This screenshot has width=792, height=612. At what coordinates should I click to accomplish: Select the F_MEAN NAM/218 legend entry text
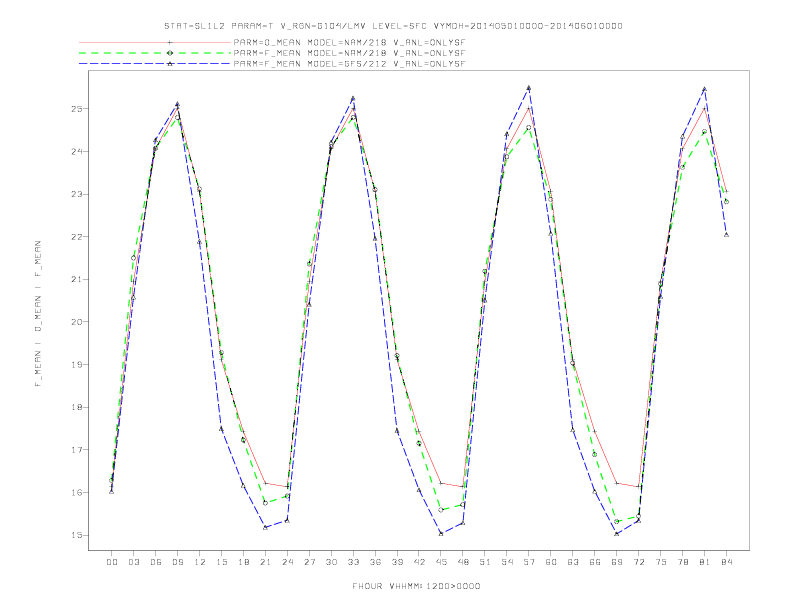pos(349,53)
